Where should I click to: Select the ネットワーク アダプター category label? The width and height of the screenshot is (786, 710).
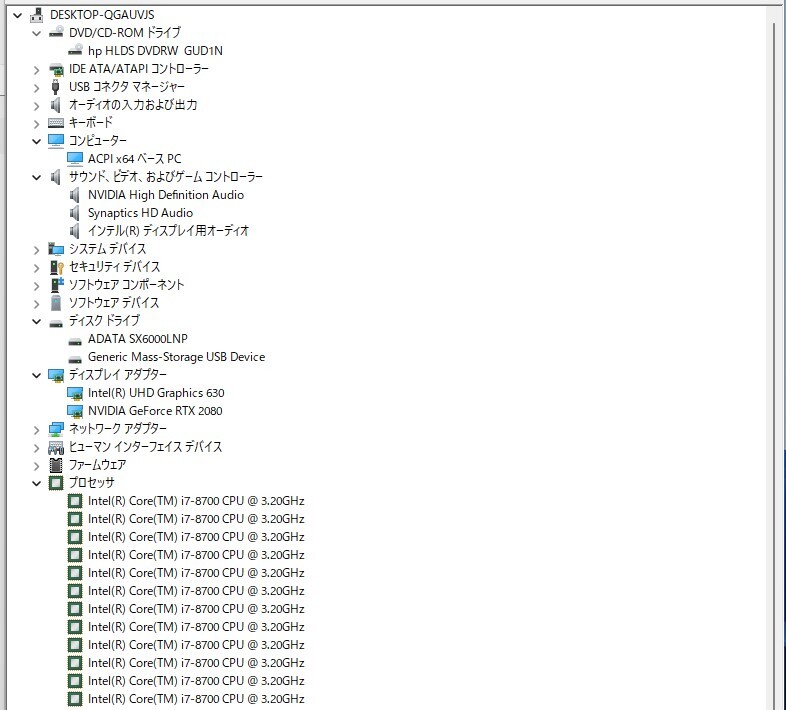coord(118,429)
